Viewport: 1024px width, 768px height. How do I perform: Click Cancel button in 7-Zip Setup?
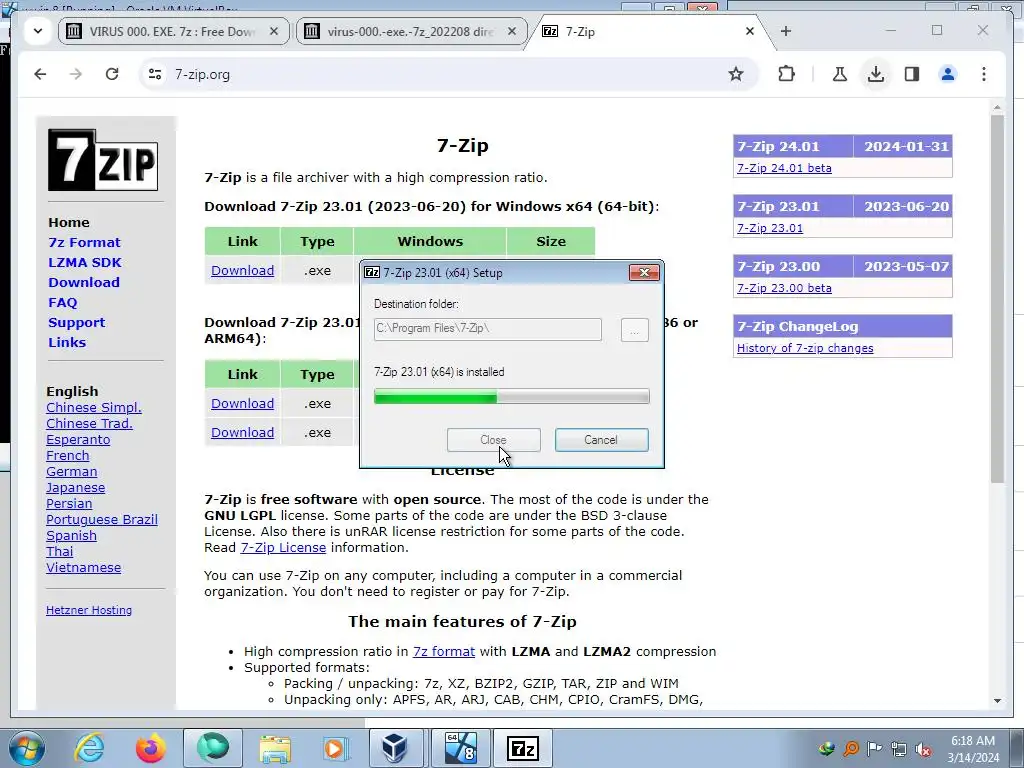pos(601,440)
